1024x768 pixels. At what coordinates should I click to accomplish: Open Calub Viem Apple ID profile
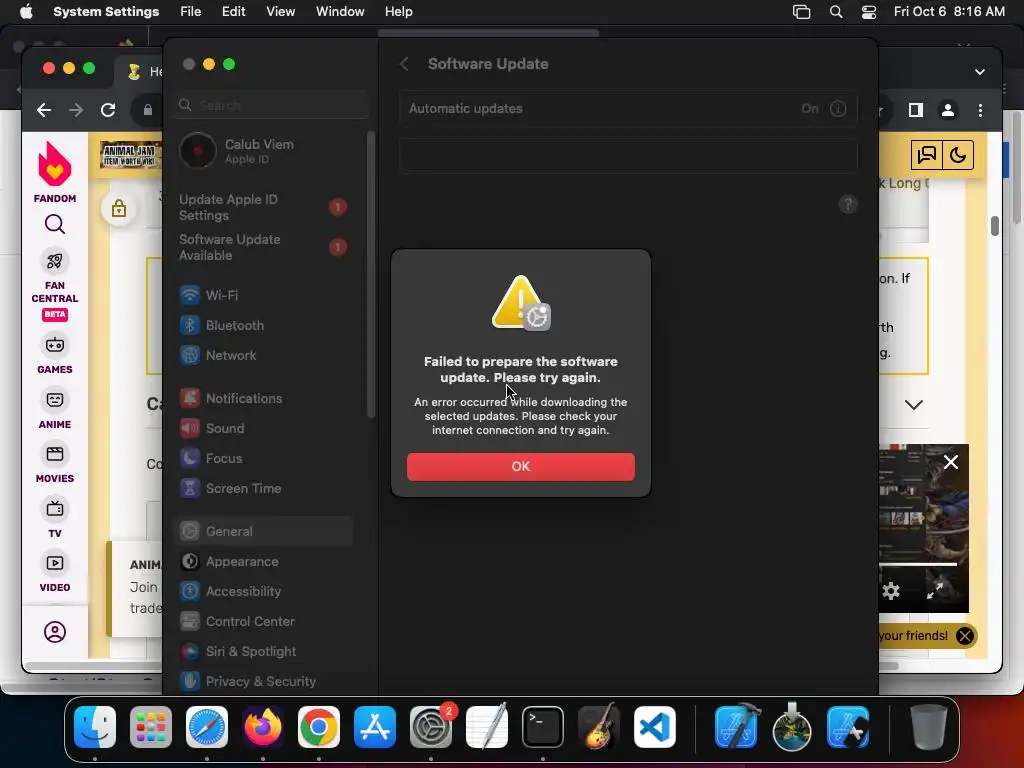263,151
